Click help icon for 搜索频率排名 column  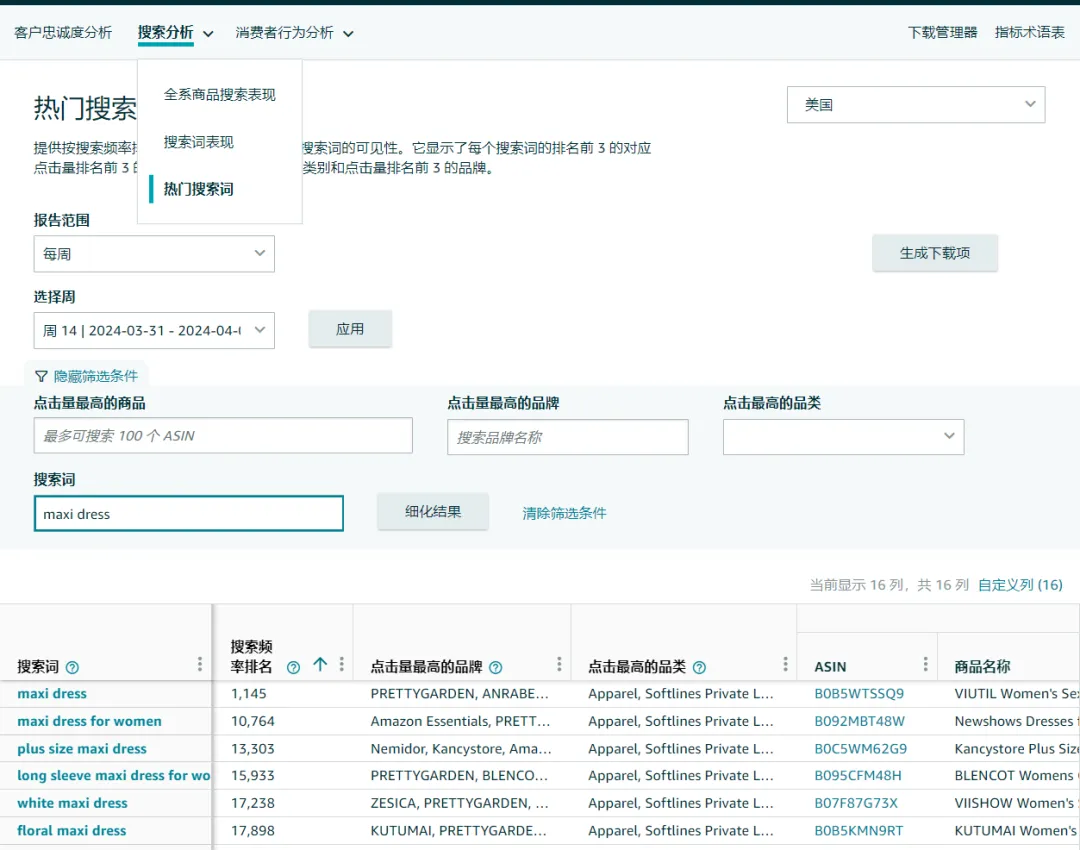pyautogui.click(x=293, y=668)
